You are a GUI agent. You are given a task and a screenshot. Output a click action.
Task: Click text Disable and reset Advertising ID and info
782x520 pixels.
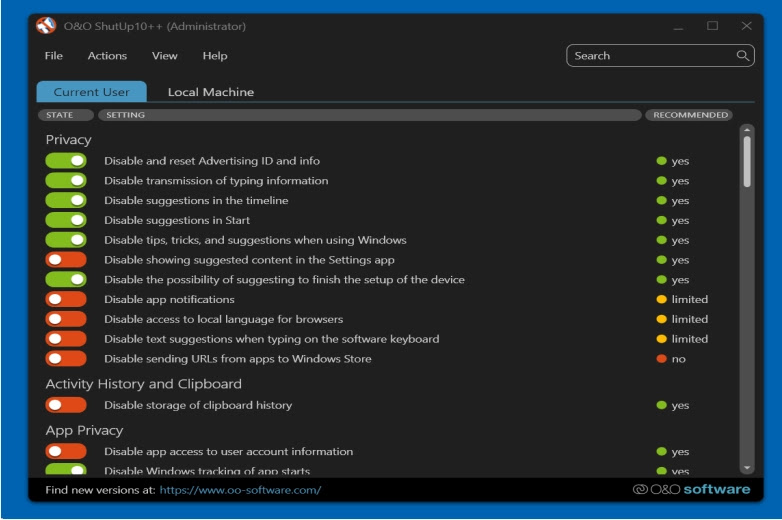pos(212,161)
